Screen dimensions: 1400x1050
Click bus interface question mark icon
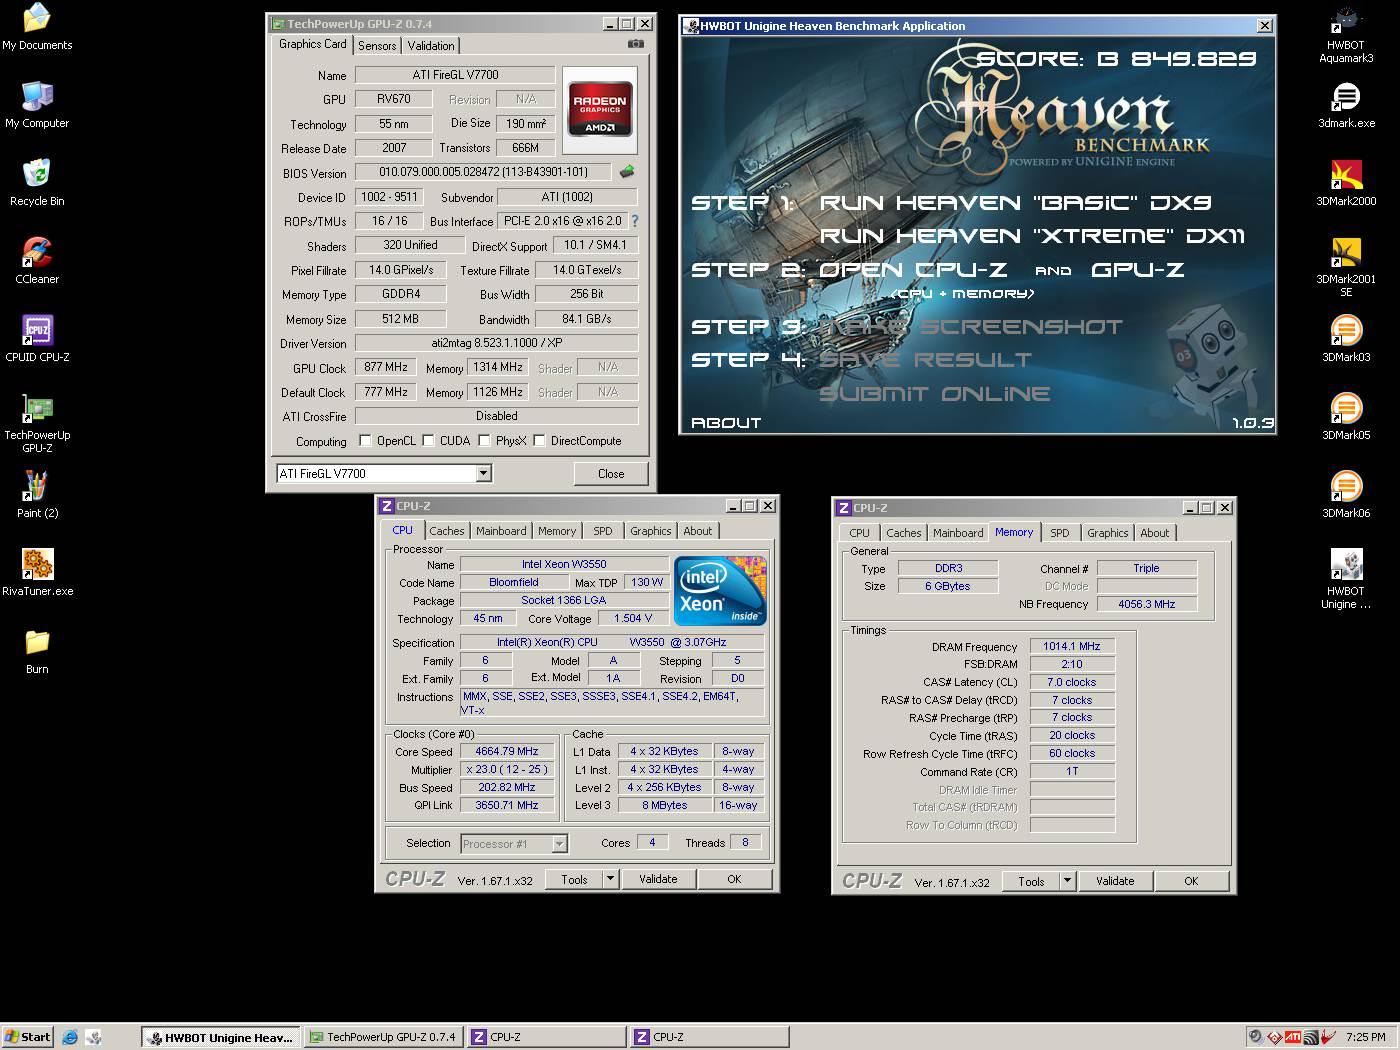(634, 221)
